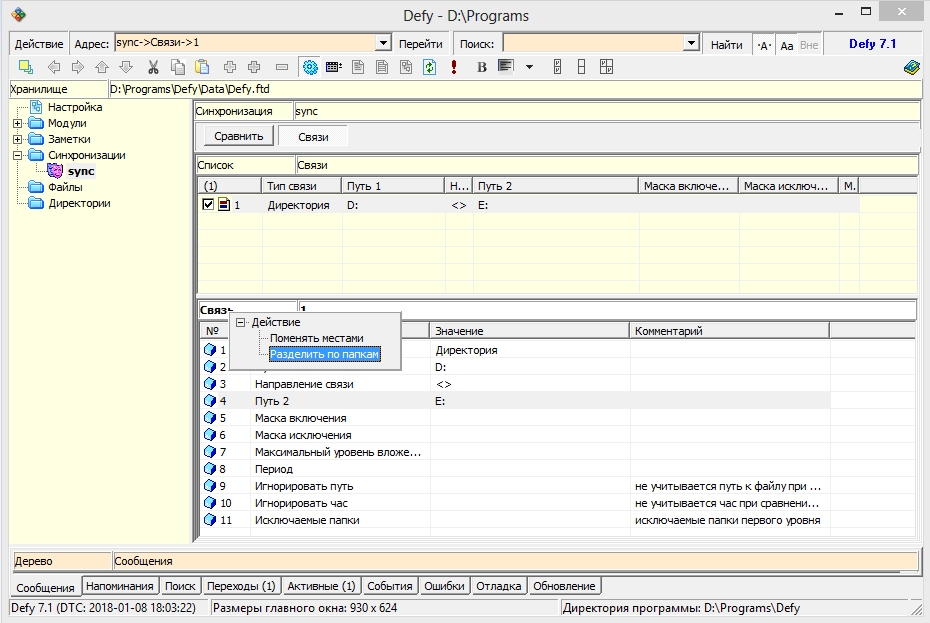Switch to the Активные (1) tab
Viewport: 930px width, 623px height.
pyautogui.click(x=321, y=586)
